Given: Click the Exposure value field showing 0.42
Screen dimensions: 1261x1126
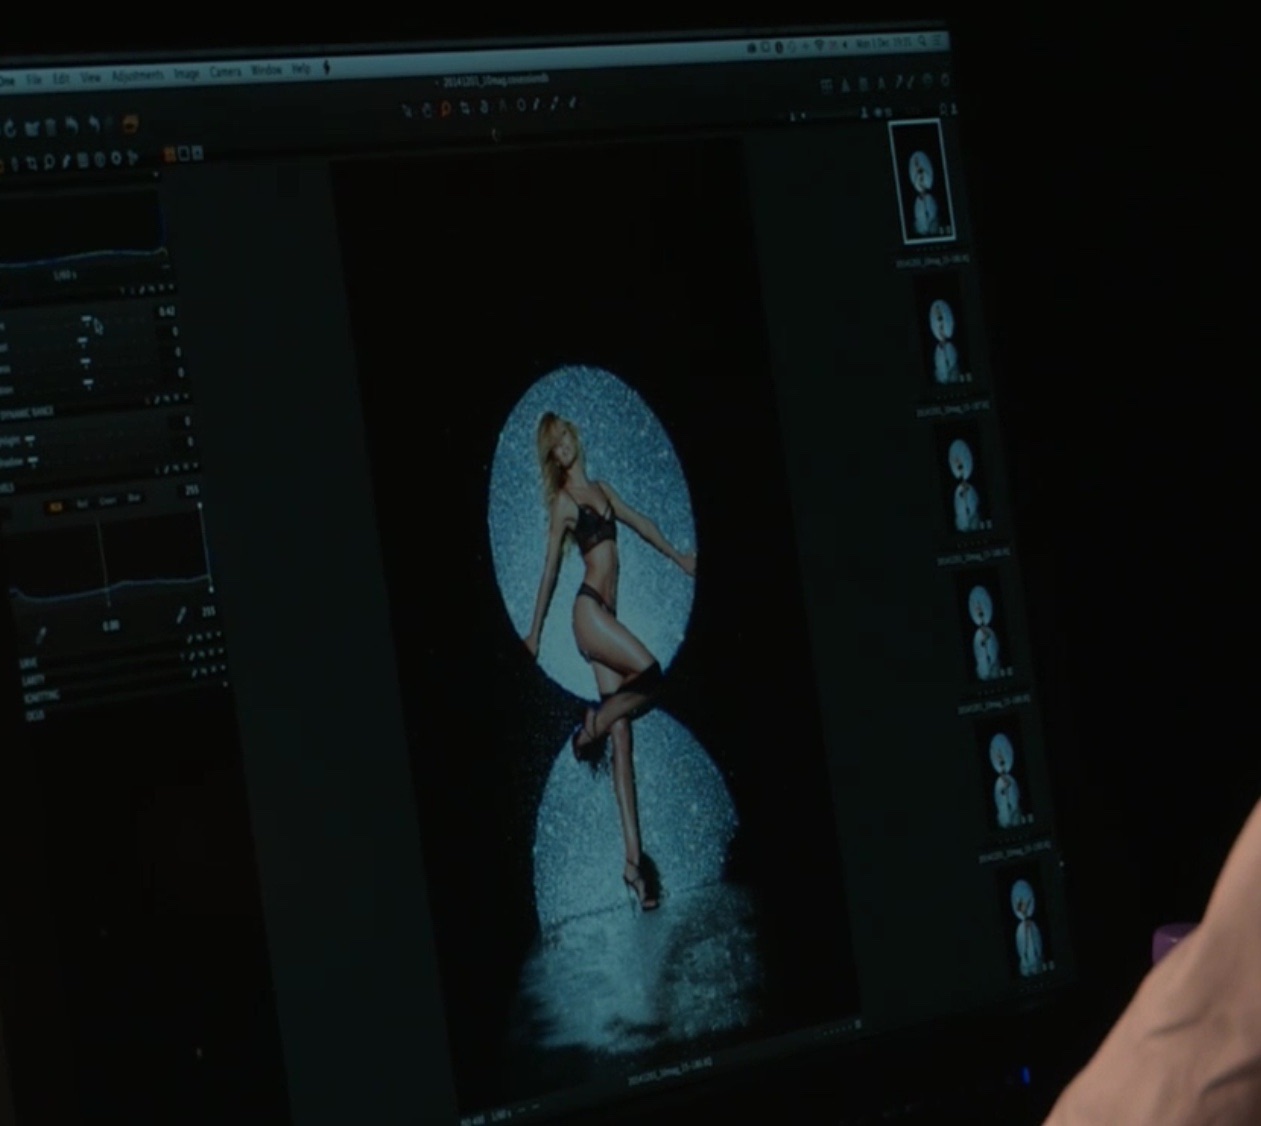Looking at the screenshot, I should click(x=167, y=312).
